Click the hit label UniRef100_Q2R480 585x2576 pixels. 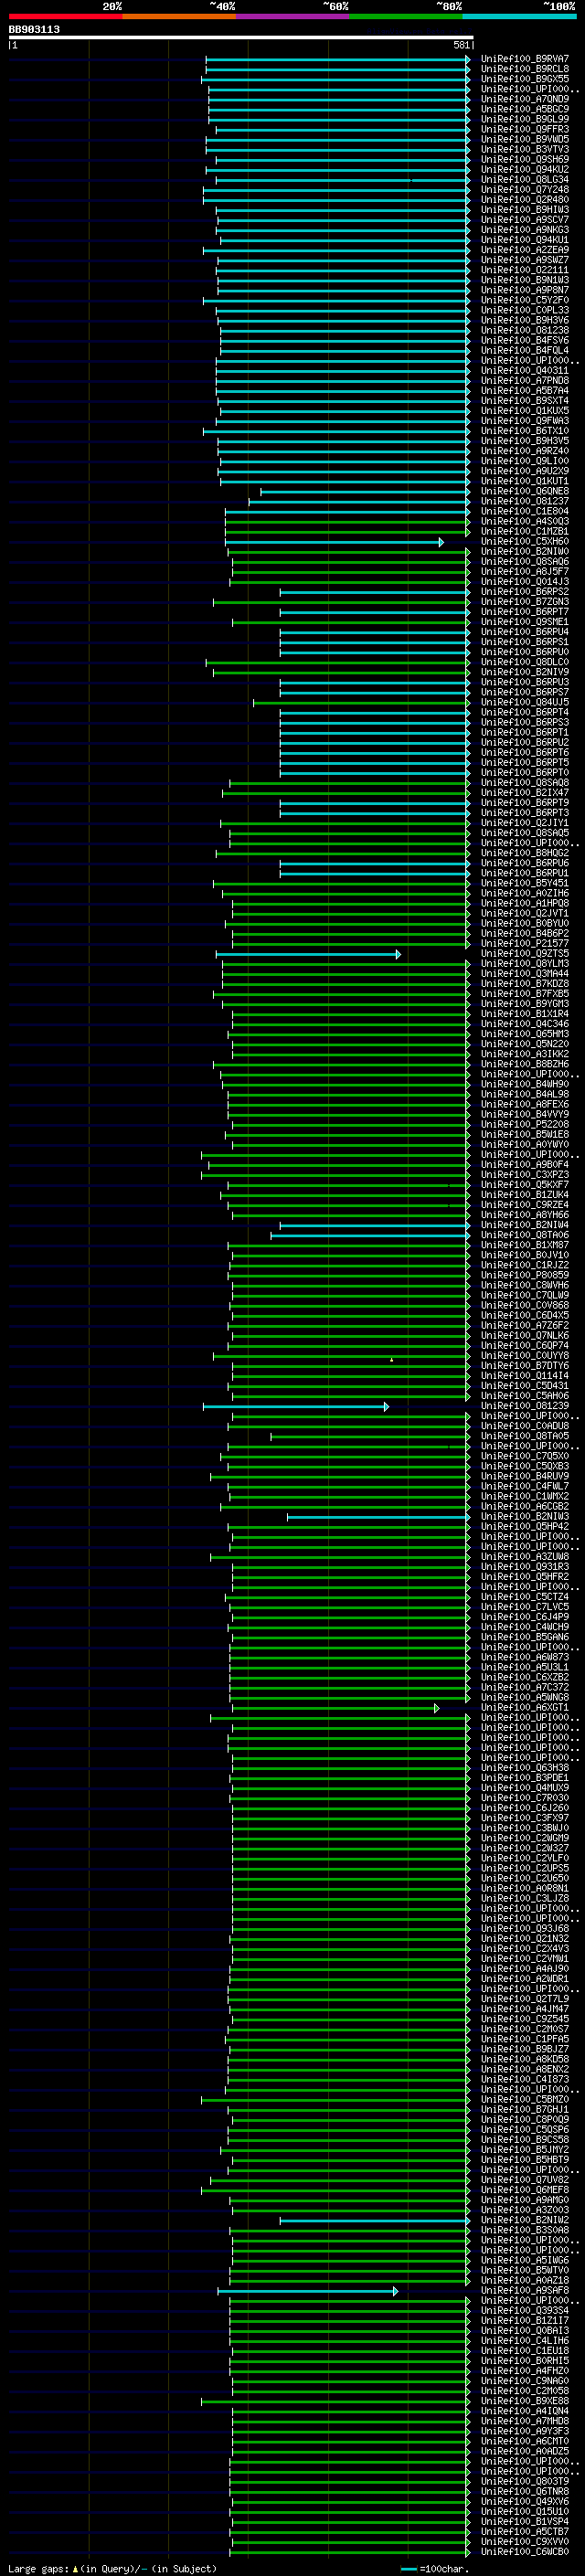525,200
